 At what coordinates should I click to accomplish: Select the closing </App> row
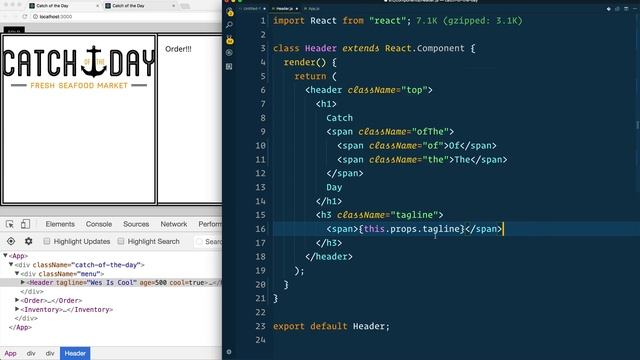click(x=20, y=327)
